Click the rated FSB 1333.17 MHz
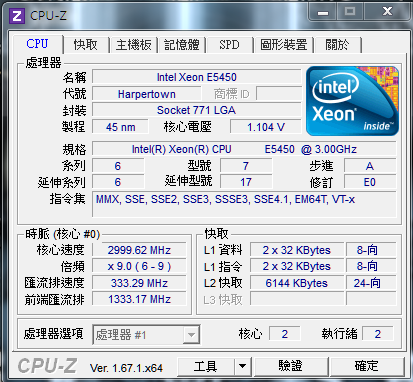The height and width of the screenshot is (382, 413). click(x=139, y=299)
